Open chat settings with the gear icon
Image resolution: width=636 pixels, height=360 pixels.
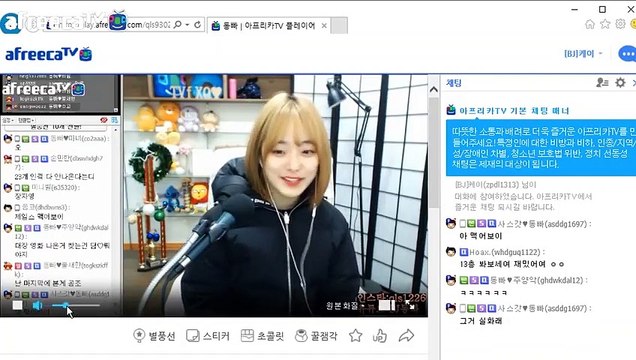620,83
